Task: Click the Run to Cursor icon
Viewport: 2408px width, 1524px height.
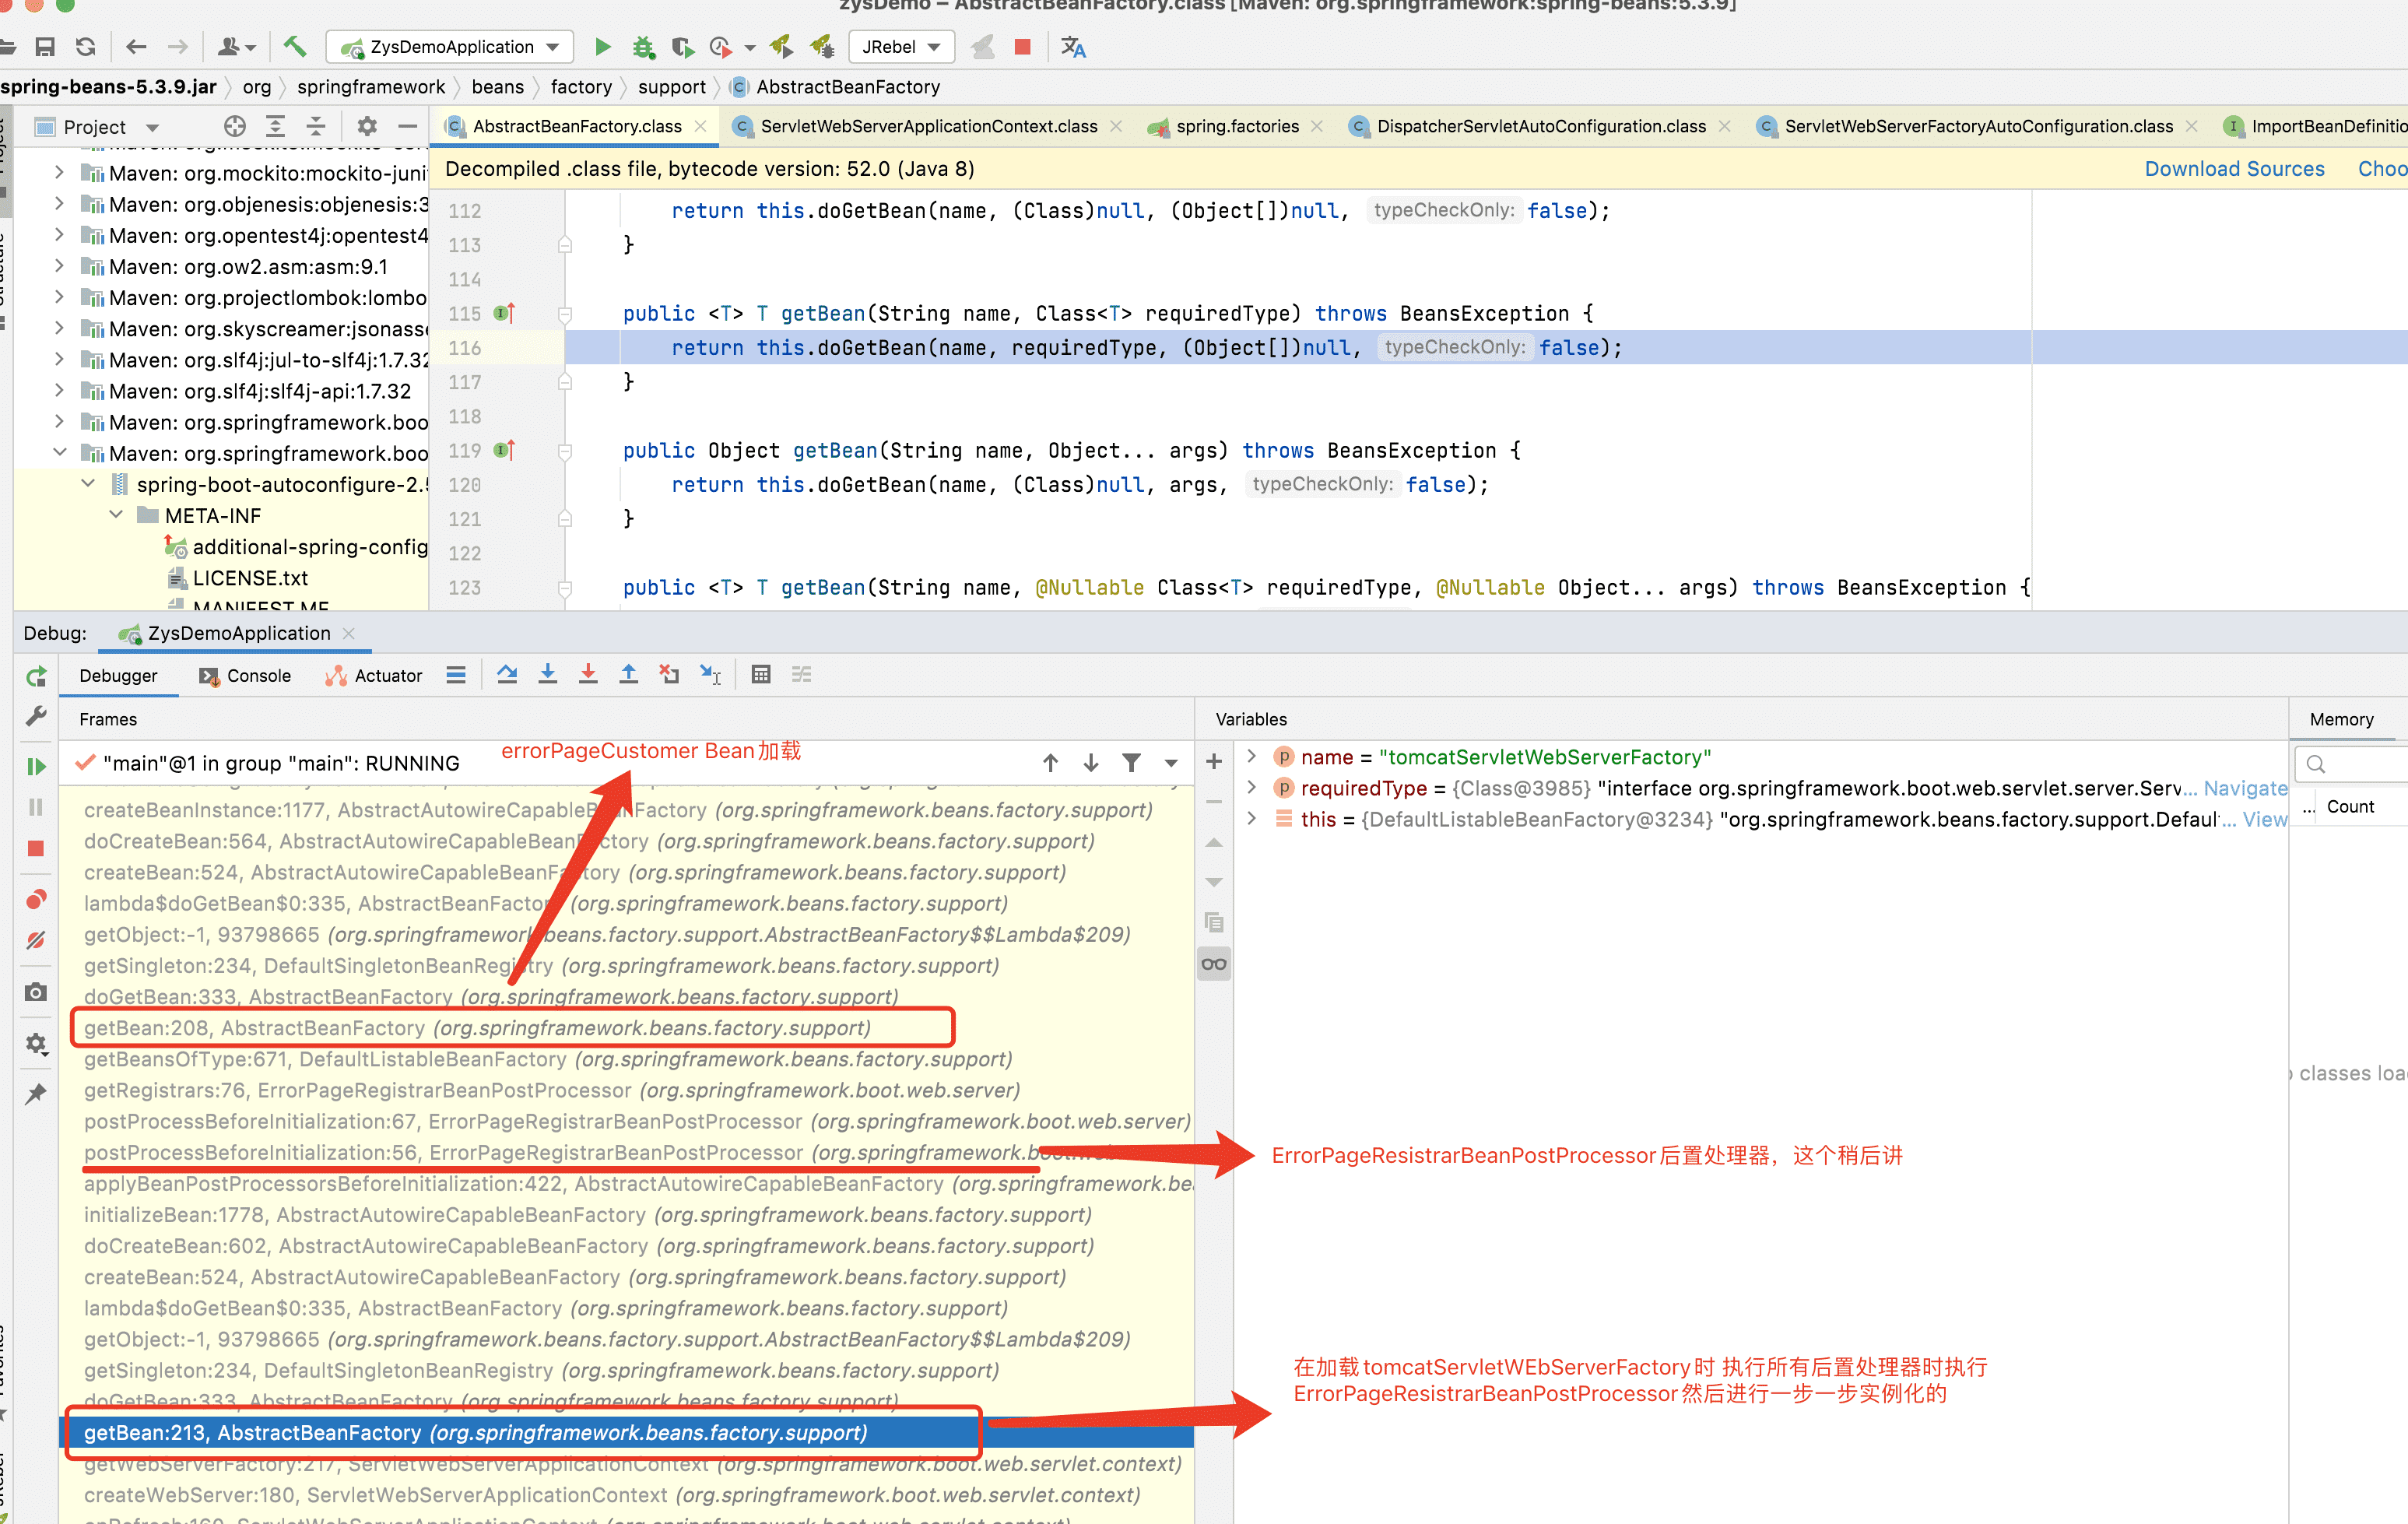Action: [710, 675]
